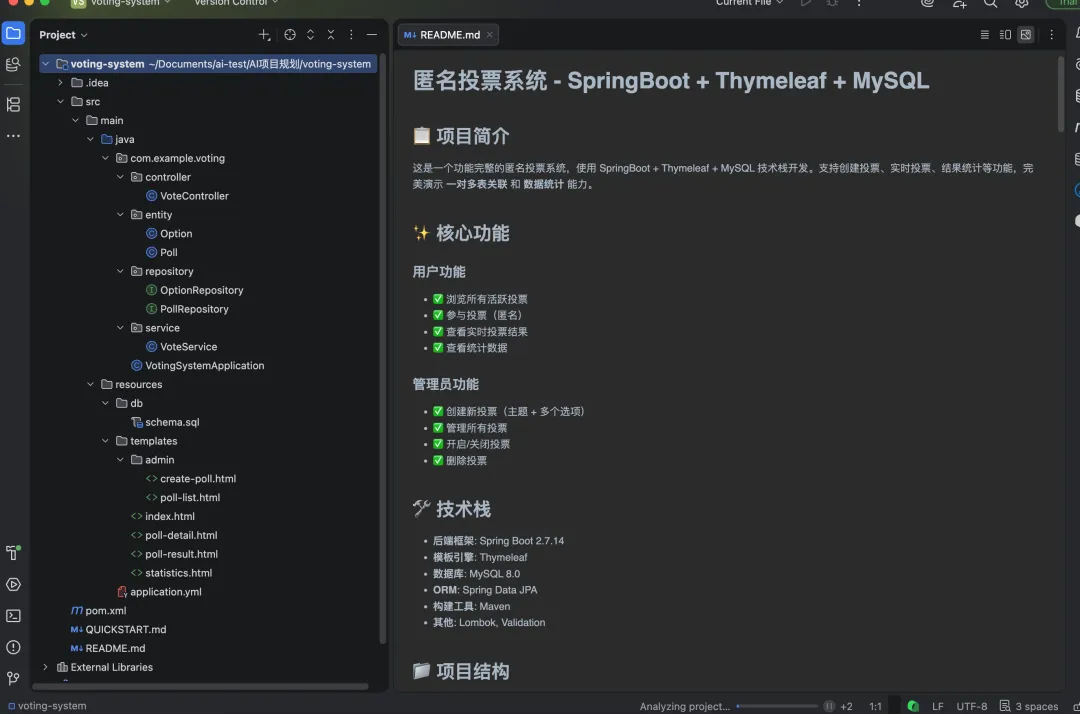This screenshot has width=1080, height=714.
Task: Open editor tab options menu
Action: 1052,34
